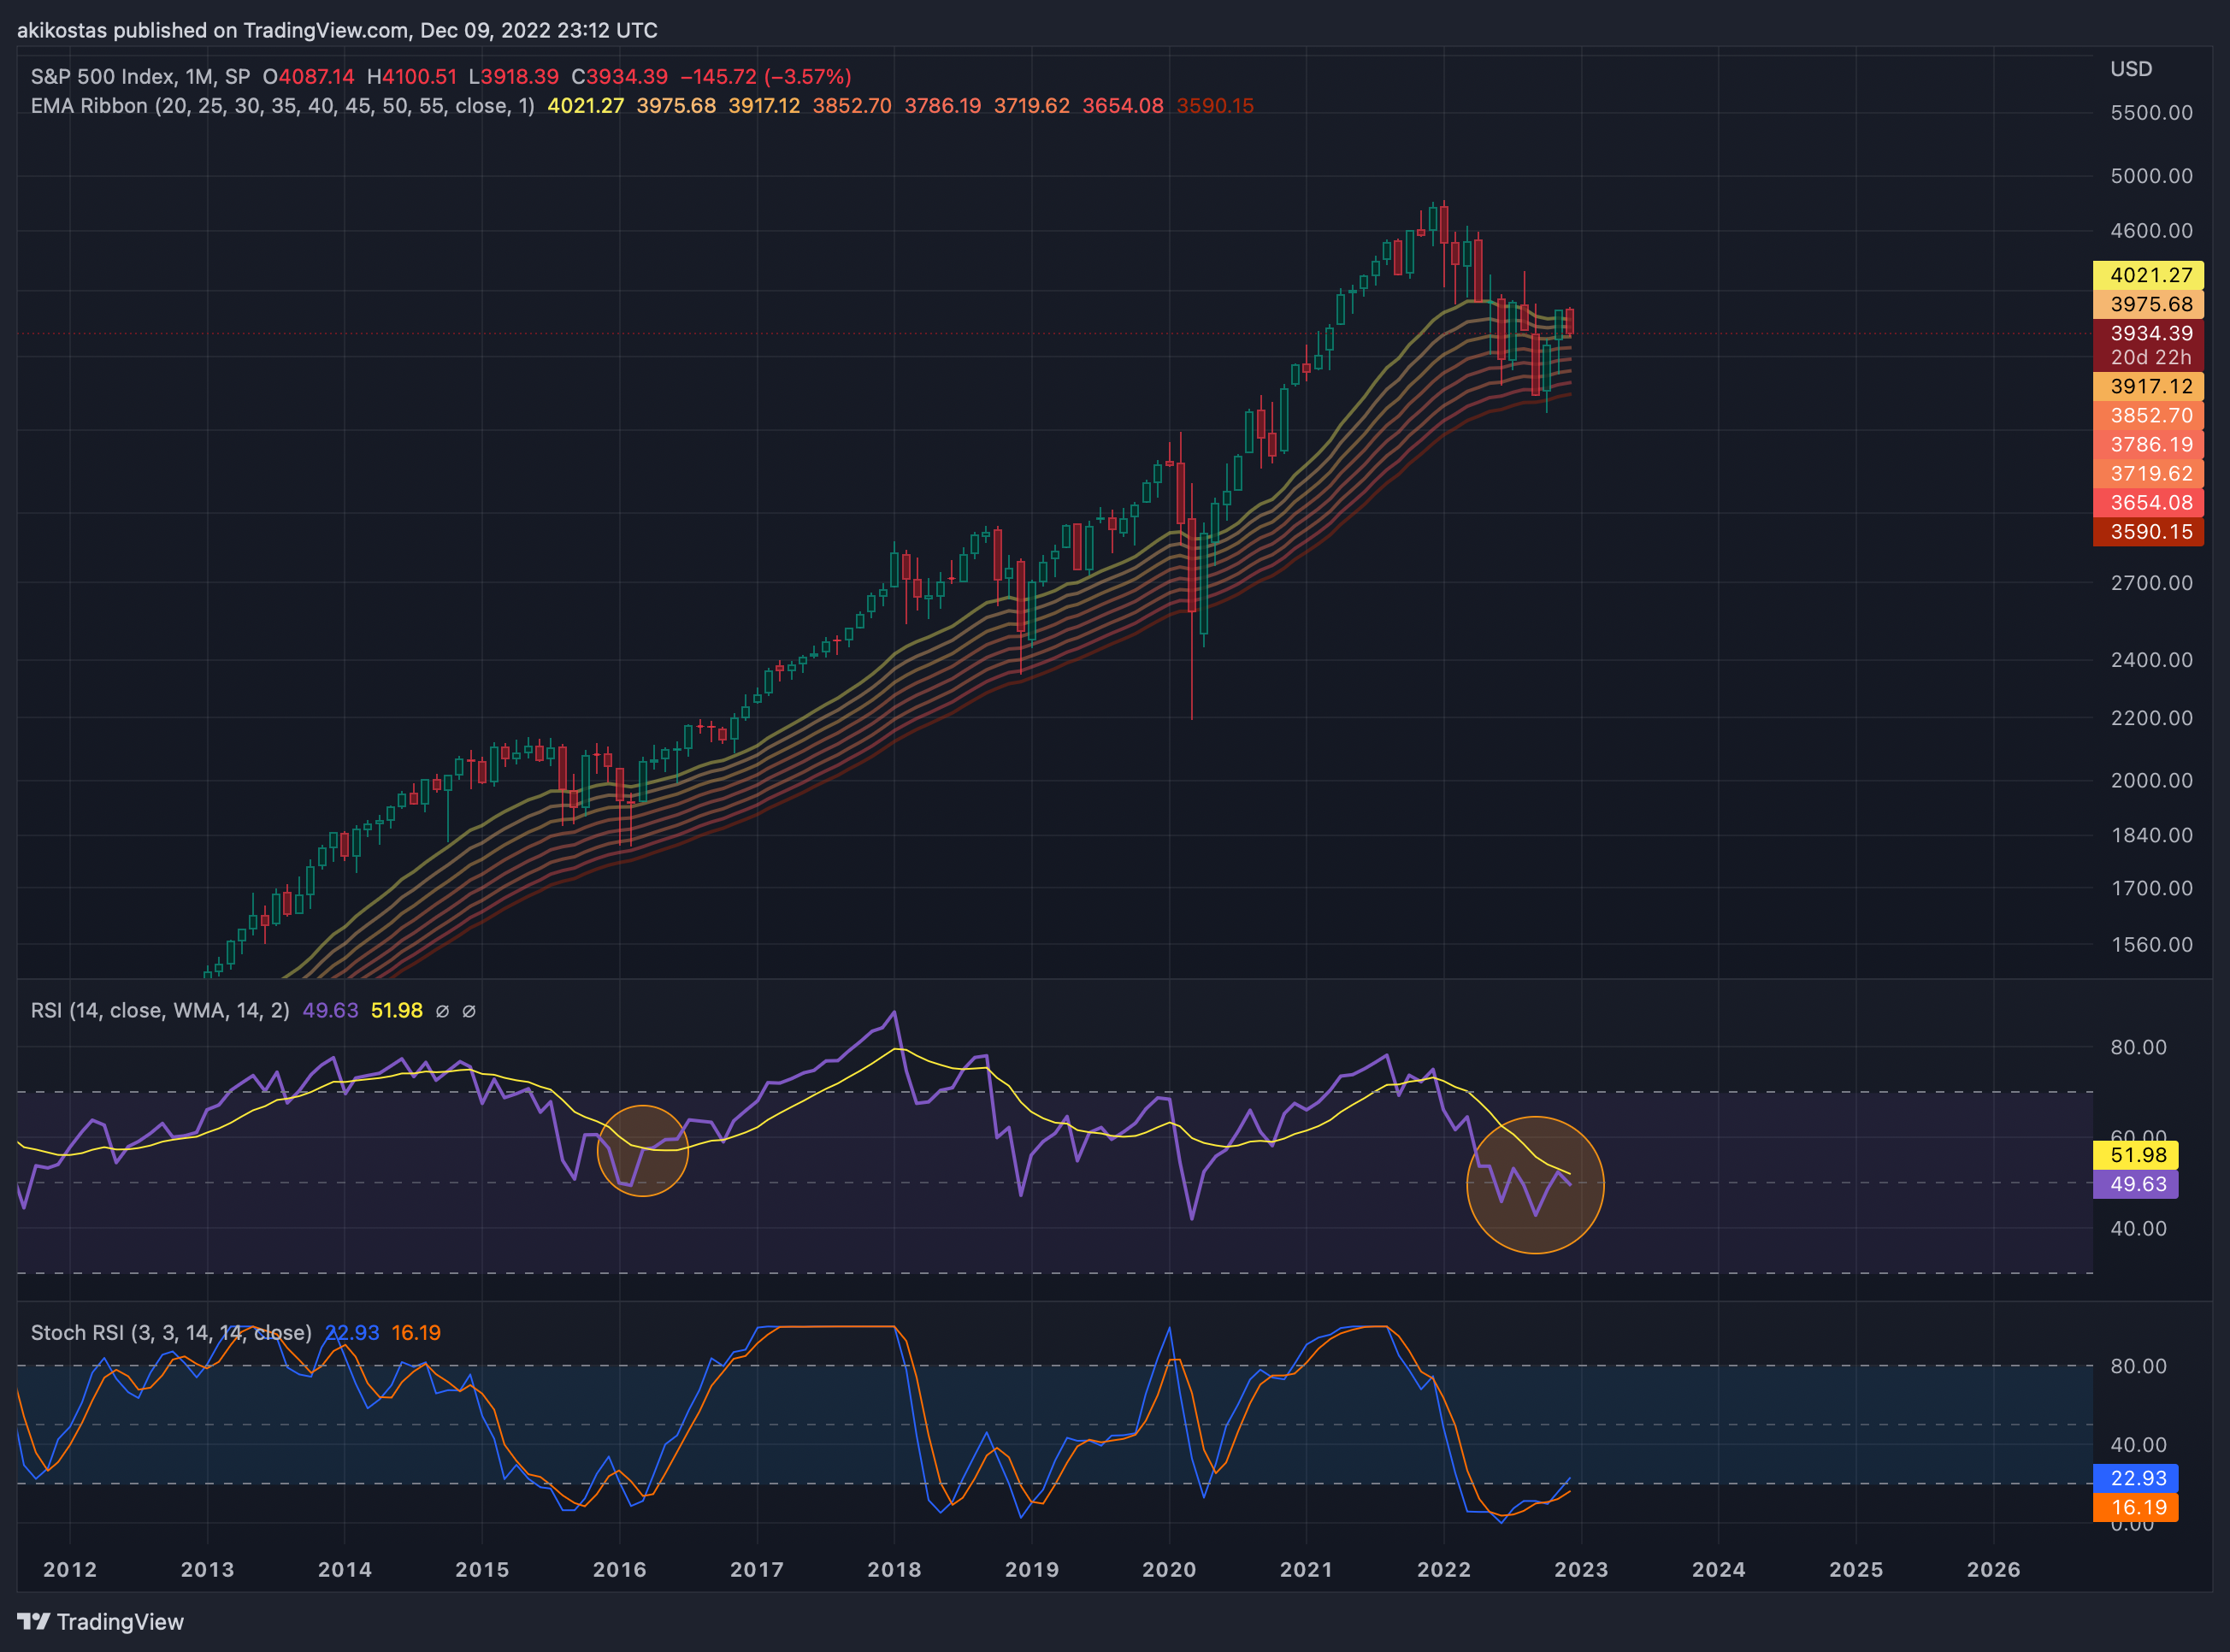The width and height of the screenshot is (2230, 1652).
Task: Click the 1560.00 price scale label
Action: pyautogui.click(x=2151, y=944)
